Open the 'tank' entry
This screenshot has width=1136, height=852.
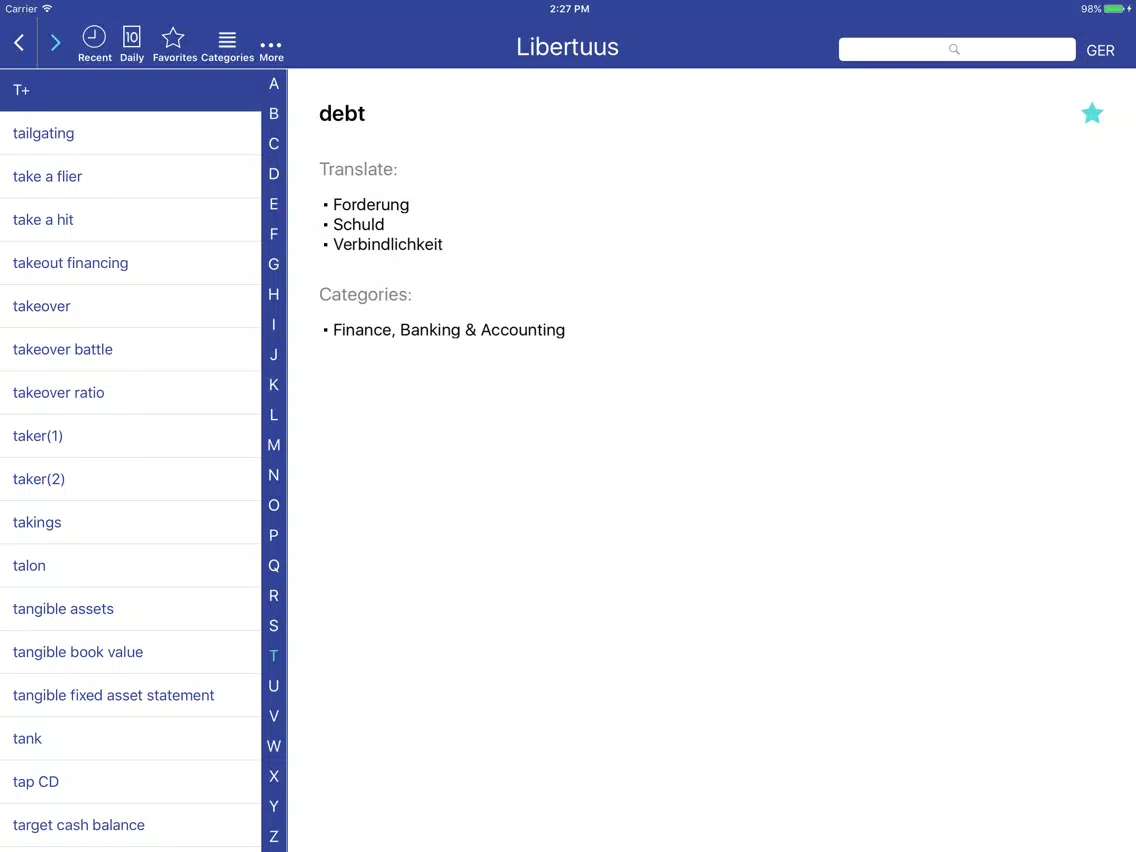click(x=130, y=738)
